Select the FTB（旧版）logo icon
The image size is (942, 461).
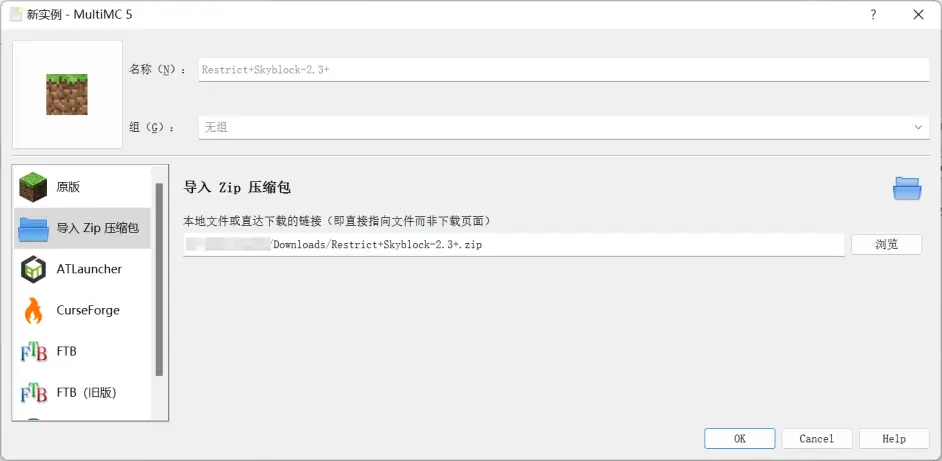[33, 392]
